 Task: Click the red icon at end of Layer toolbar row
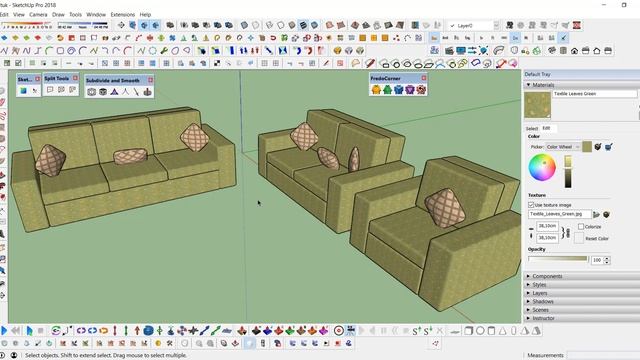tap(576, 25)
